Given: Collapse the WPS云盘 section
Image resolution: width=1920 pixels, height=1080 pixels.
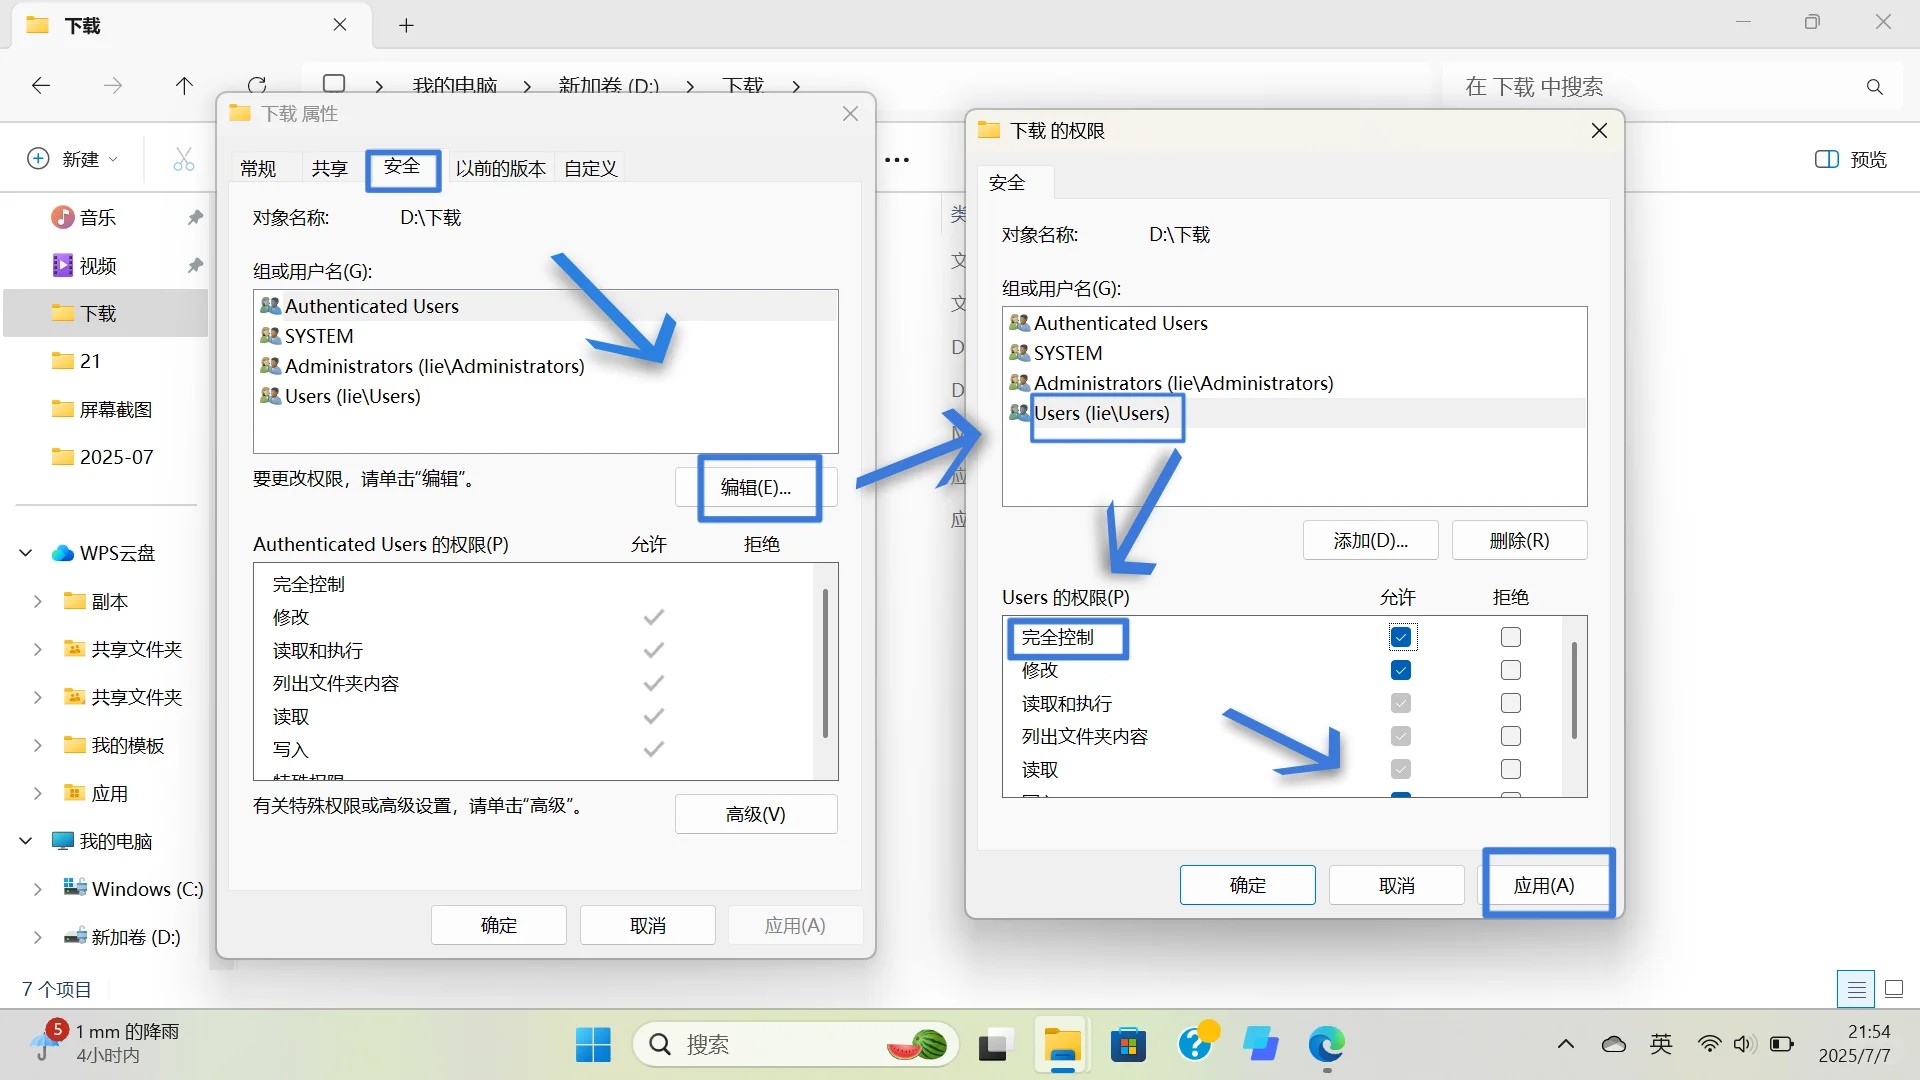Looking at the screenshot, I should click(24, 552).
